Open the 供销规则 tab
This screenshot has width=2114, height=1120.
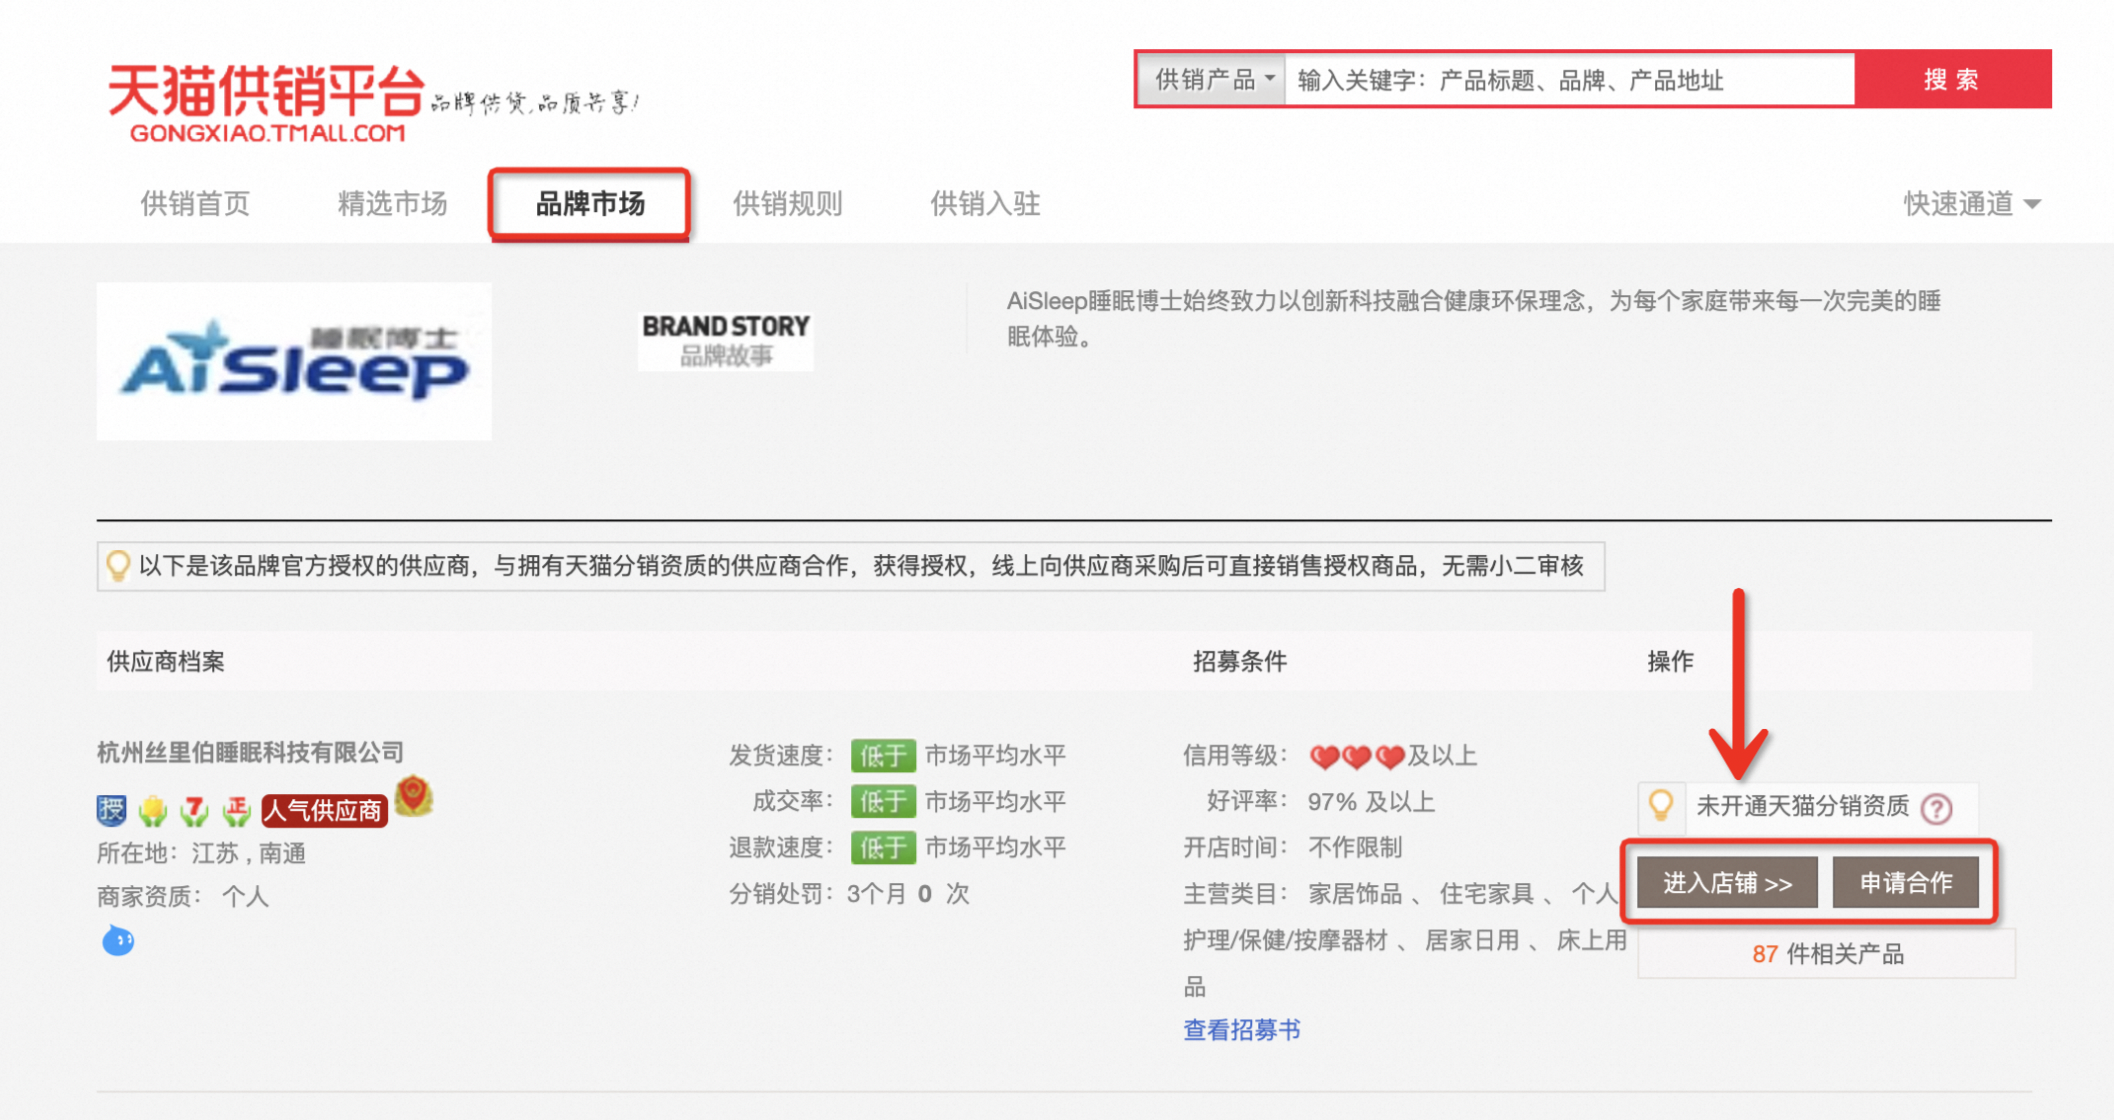click(x=788, y=204)
